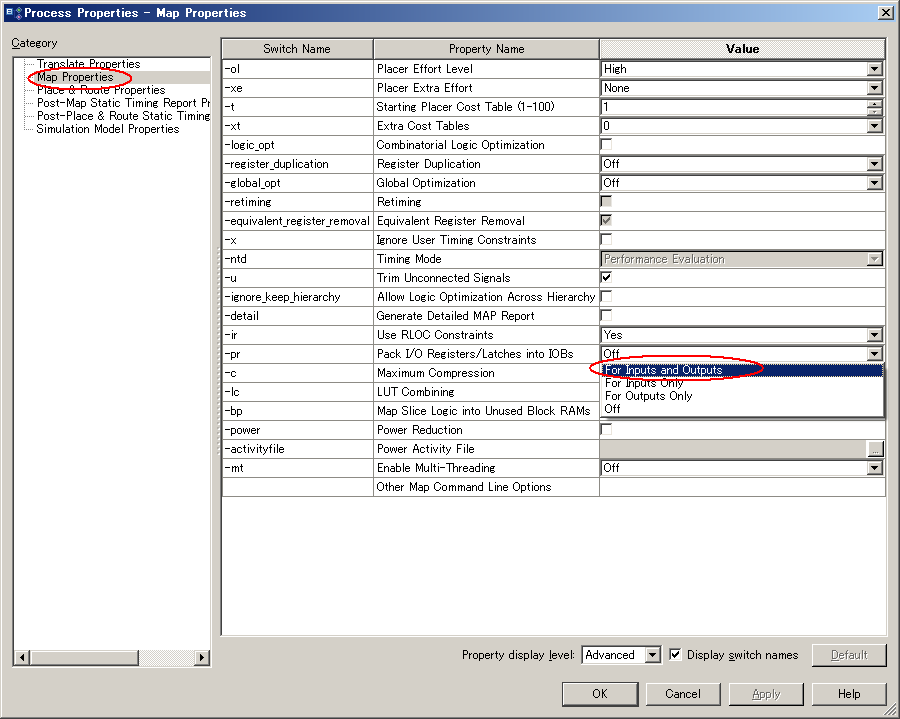Click the OK button
Image resolution: width=900 pixels, height=719 pixels.
click(x=599, y=693)
